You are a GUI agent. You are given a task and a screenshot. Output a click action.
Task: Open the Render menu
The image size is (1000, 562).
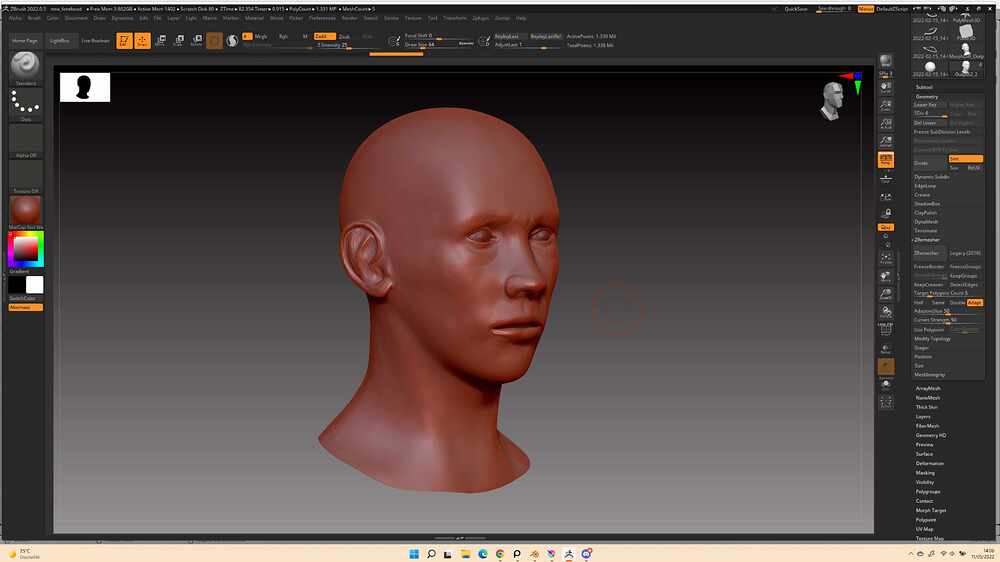pyautogui.click(x=349, y=18)
